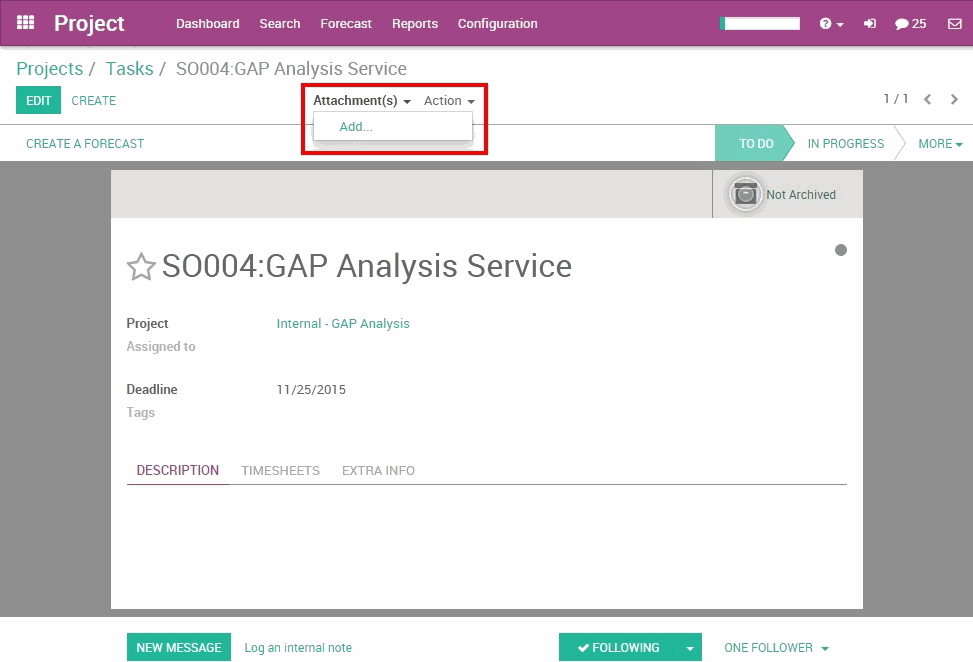Click the planning progress bar in the header
The image size is (973, 662).
pos(759,21)
